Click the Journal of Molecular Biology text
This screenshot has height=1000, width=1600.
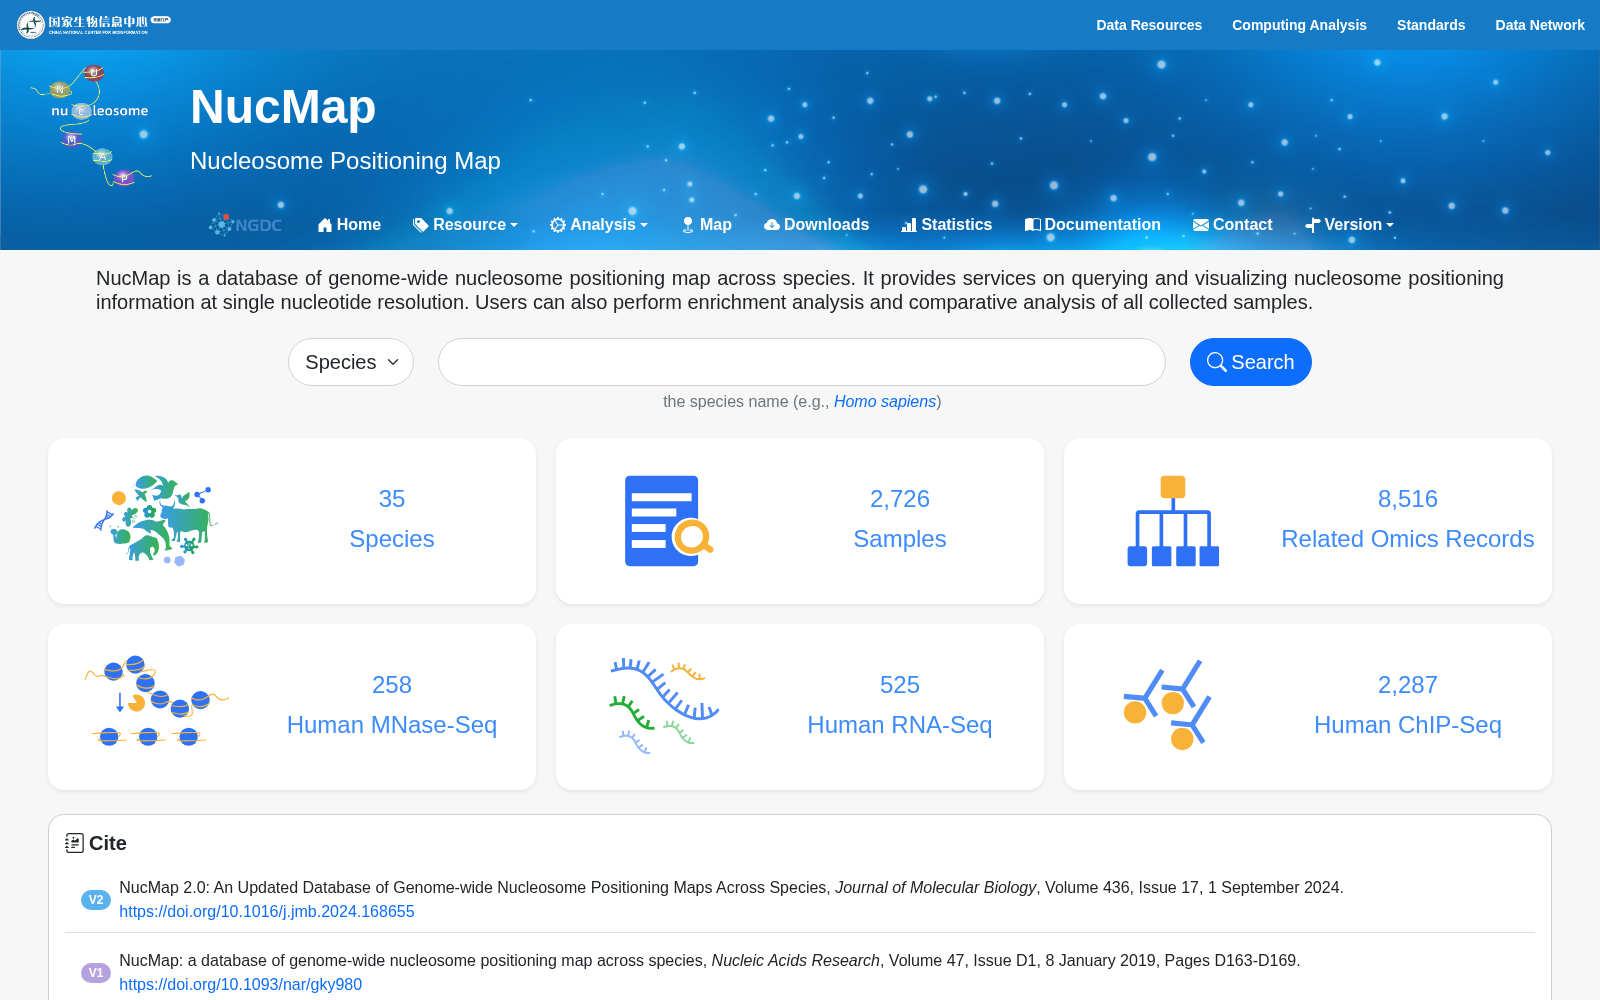click(x=936, y=888)
